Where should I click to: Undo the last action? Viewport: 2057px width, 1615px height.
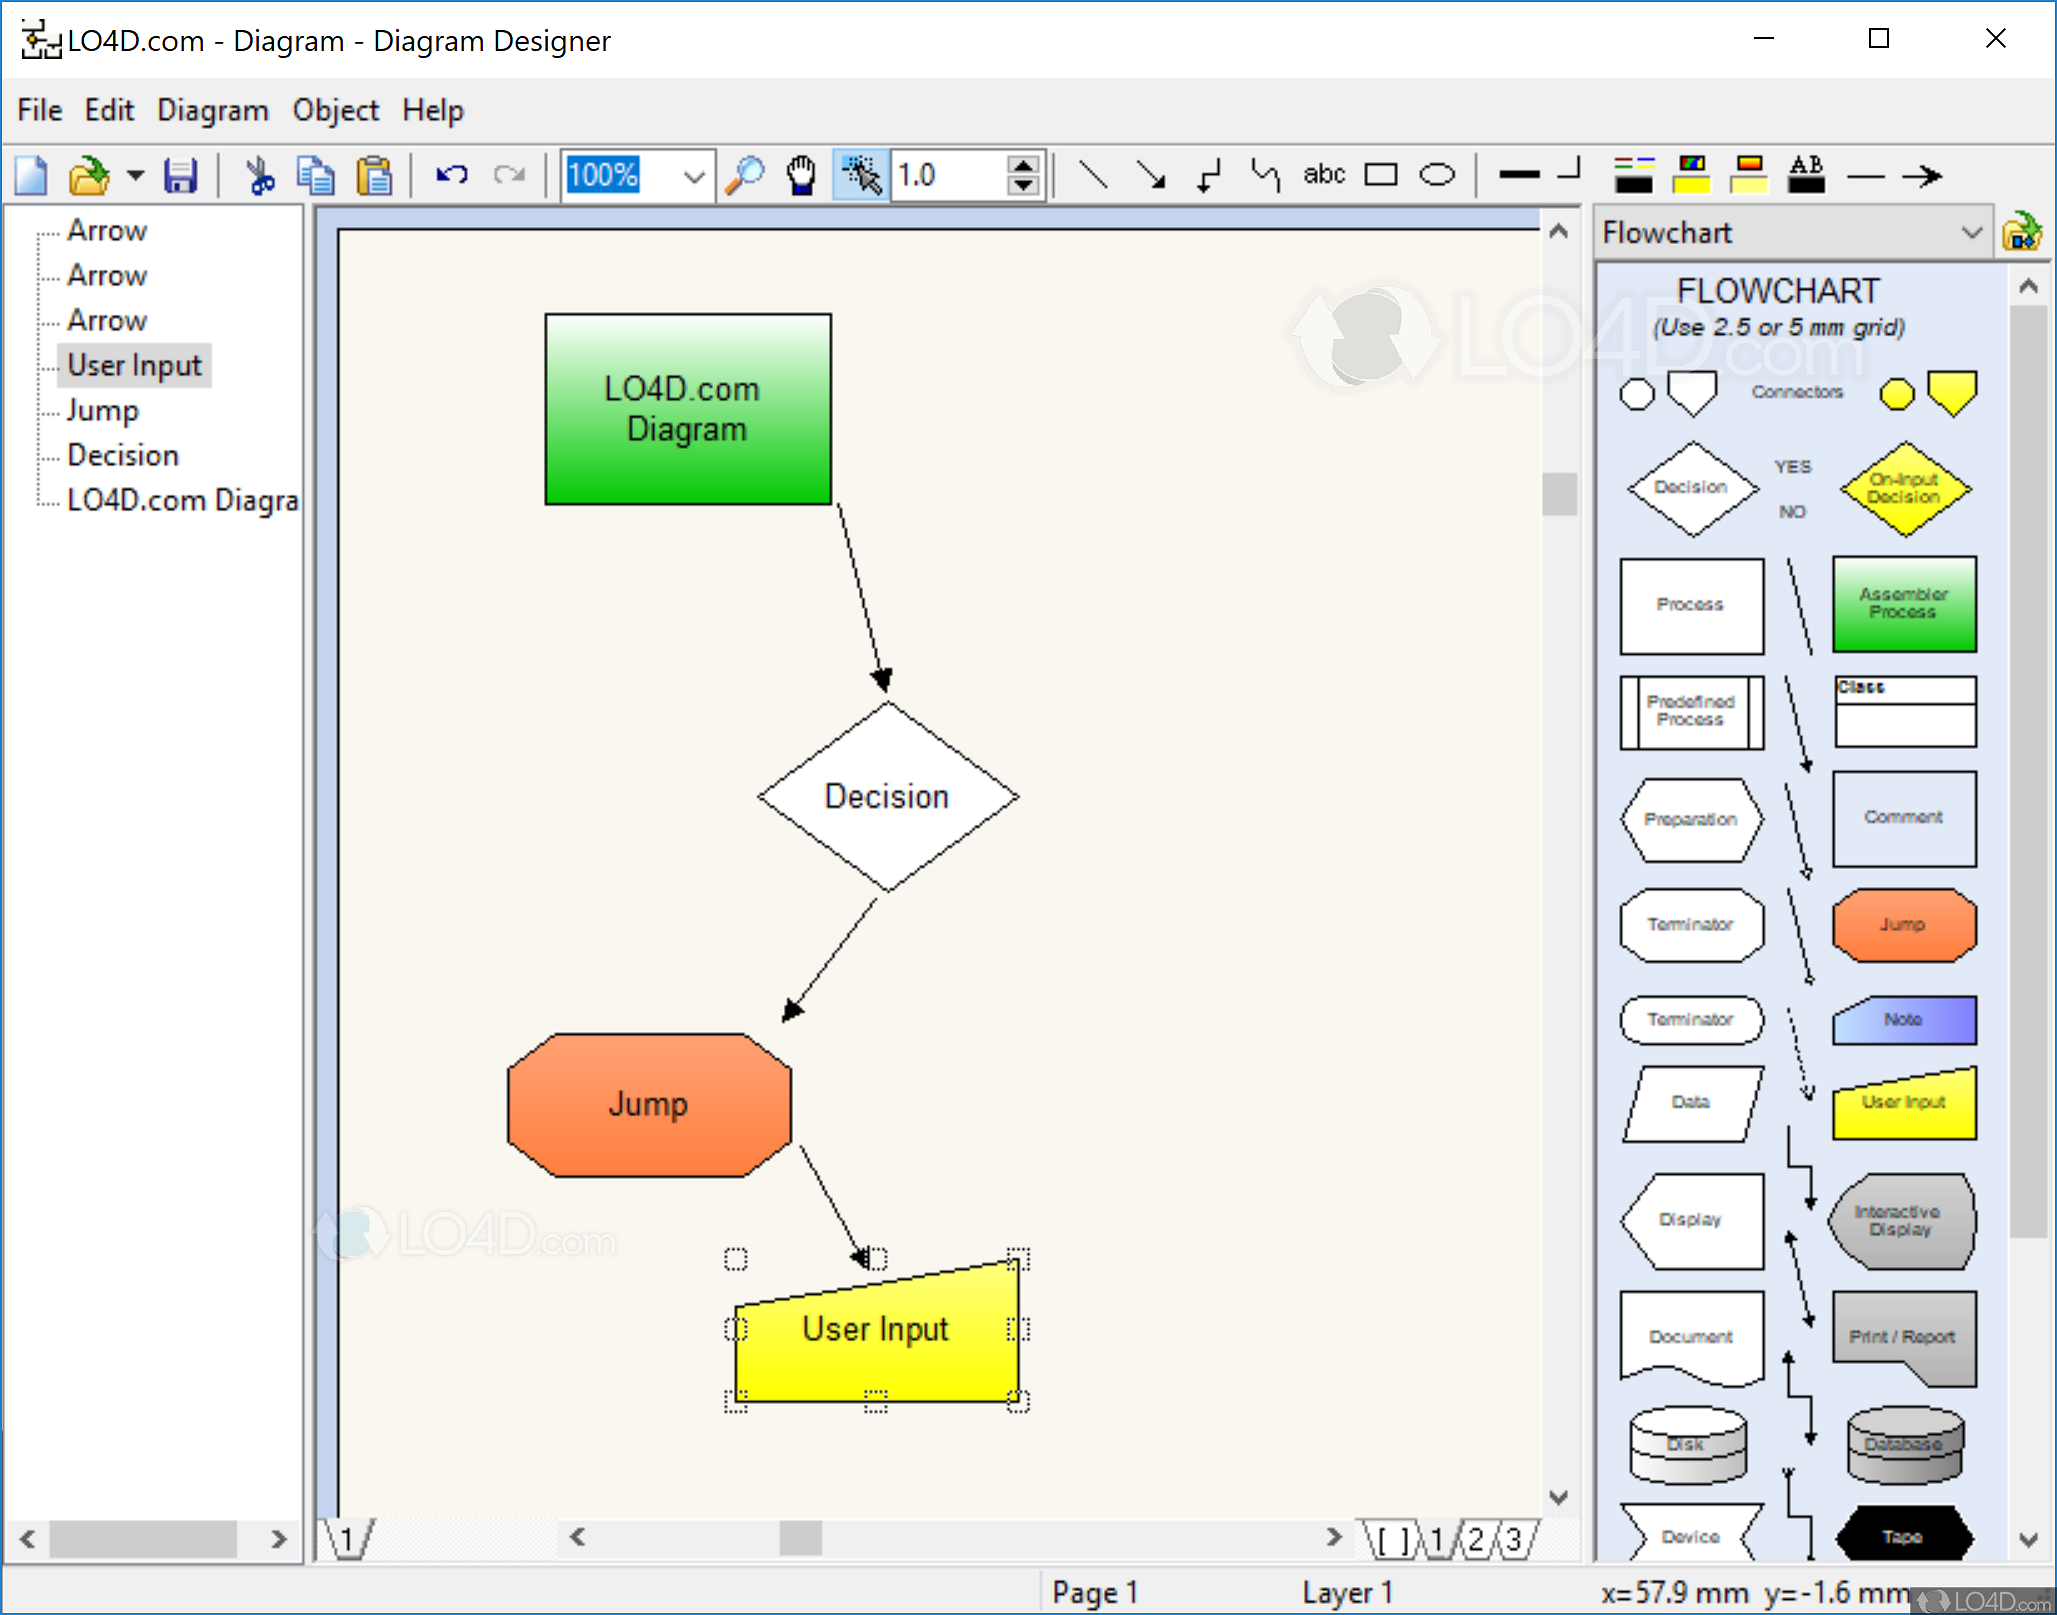coord(452,176)
